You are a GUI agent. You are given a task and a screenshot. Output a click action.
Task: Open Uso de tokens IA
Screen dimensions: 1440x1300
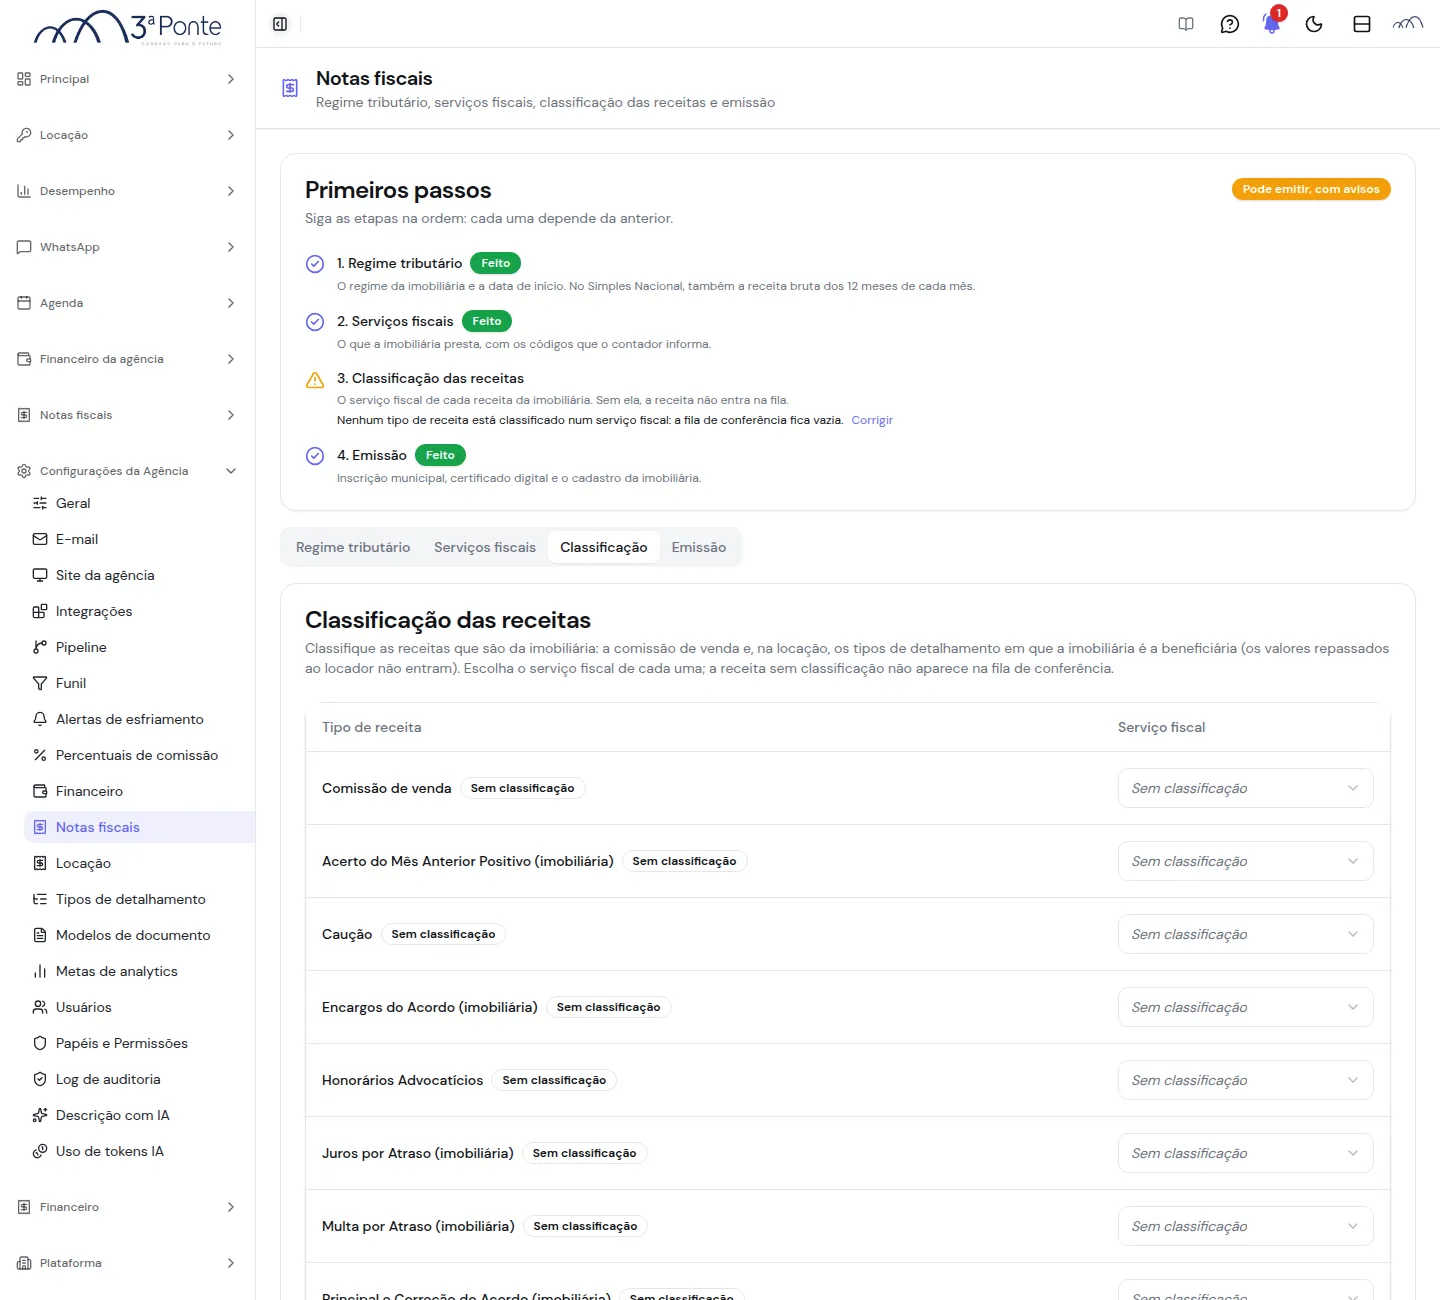pyautogui.click(x=140, y=1151)
